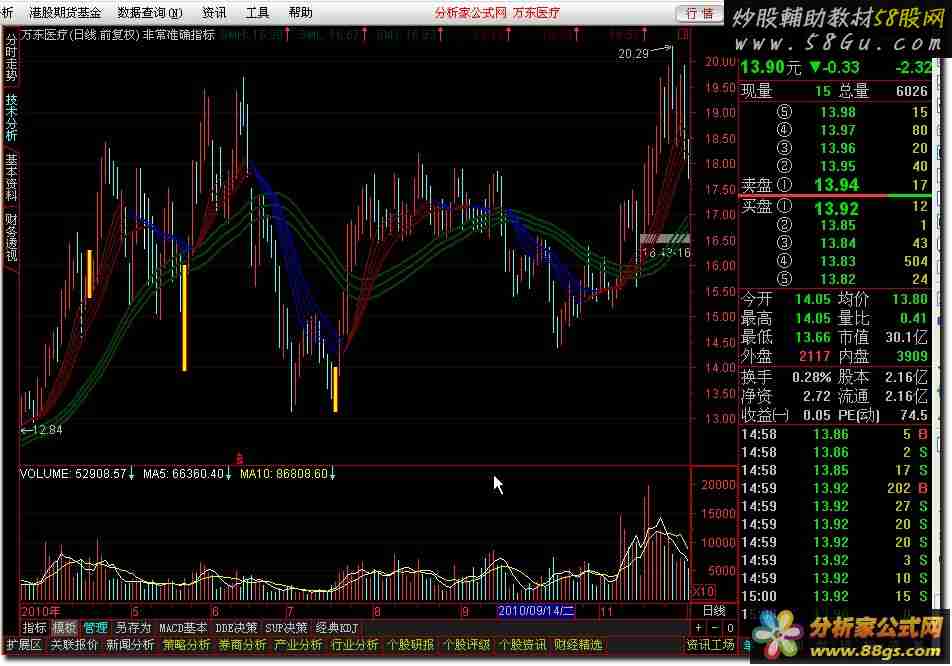Screen dimensions: 952x666
Task: Open 个股资讯 tab
Action: click(522, 645)
